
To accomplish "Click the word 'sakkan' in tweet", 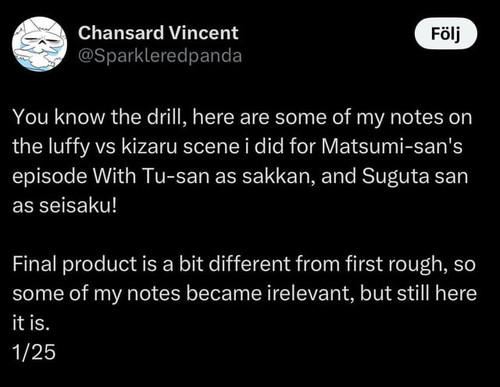I will [x=279, y=176].
